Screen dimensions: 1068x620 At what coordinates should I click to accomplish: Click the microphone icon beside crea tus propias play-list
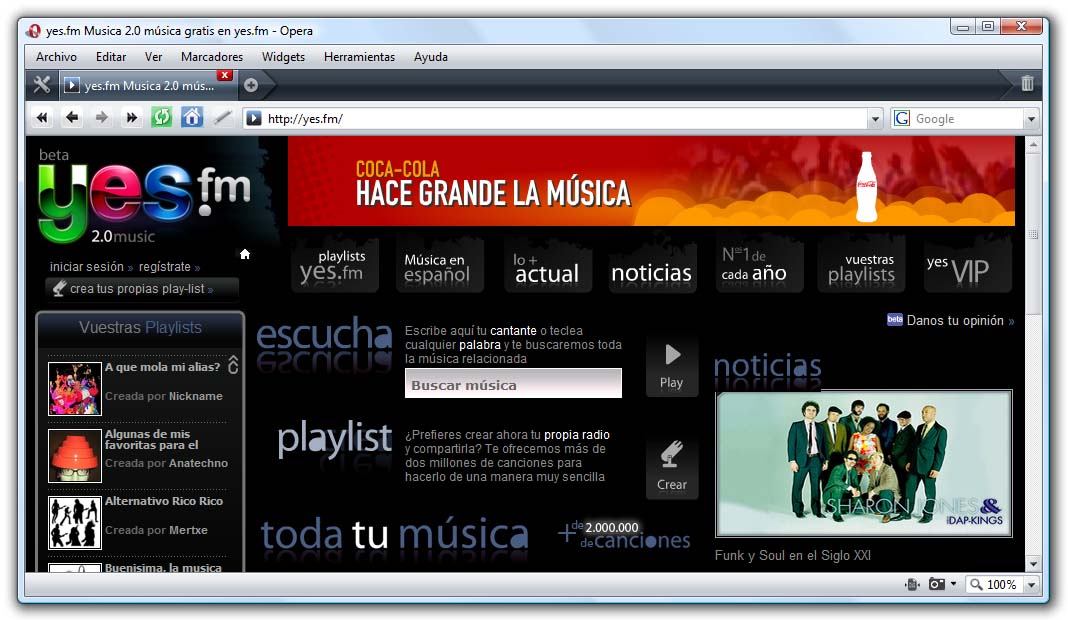click(x=59, y=289)
